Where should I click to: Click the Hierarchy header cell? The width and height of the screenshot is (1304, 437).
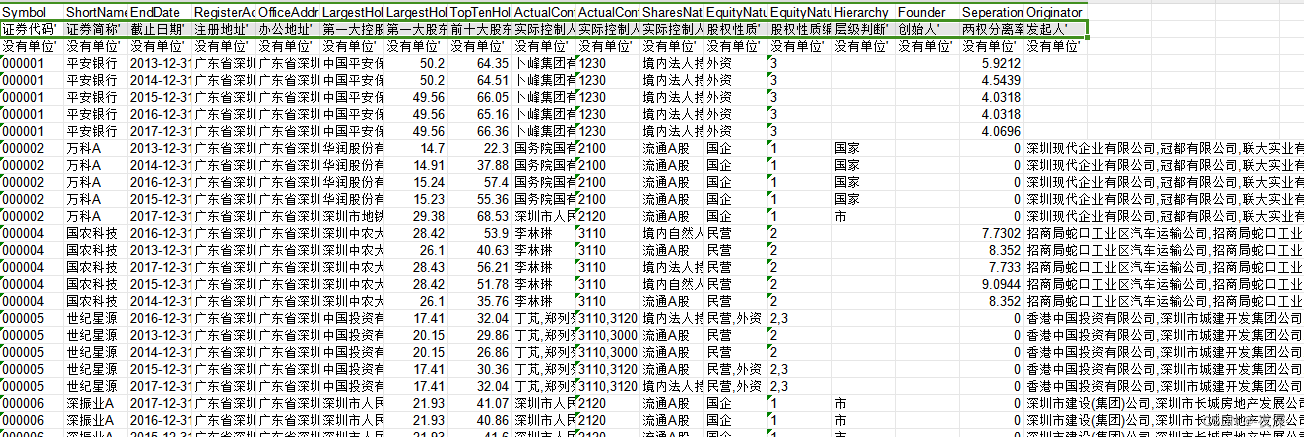point(864,11)
